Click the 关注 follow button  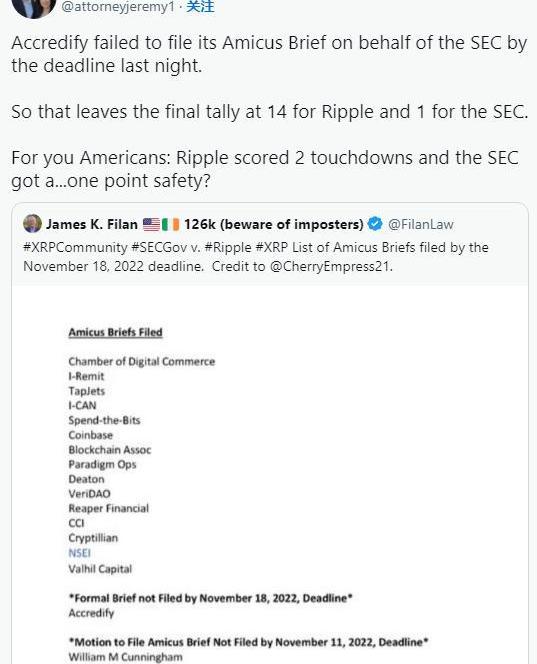click(x=200, y=6)
